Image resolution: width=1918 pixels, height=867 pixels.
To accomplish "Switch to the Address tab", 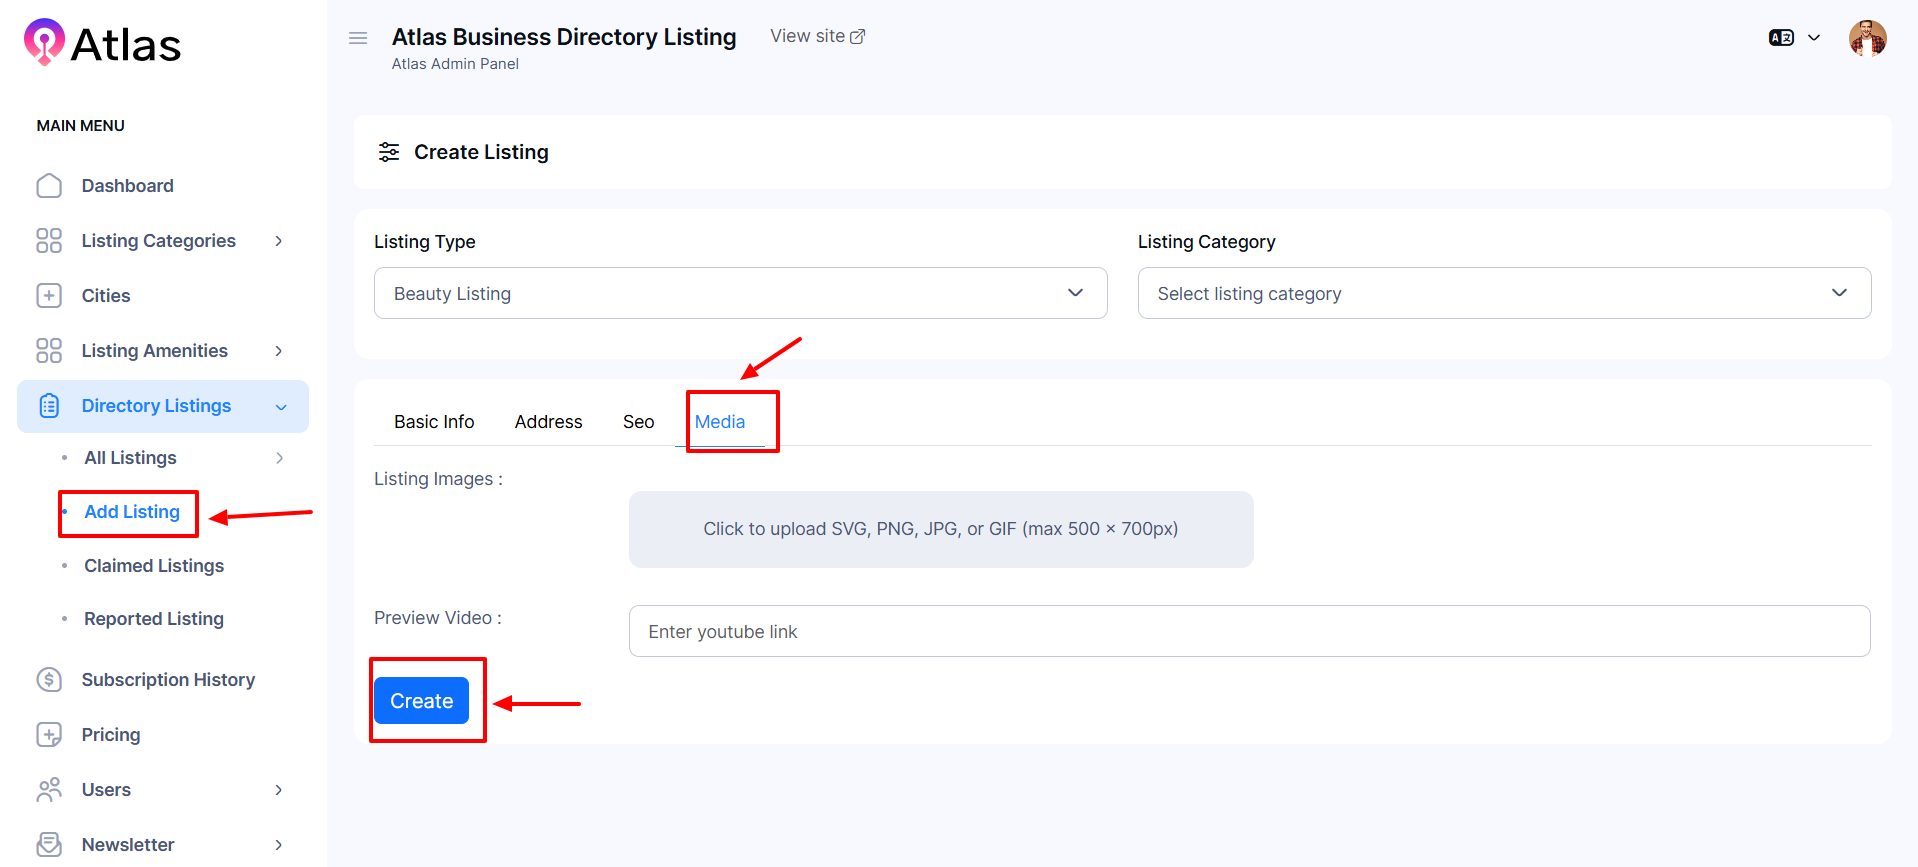I will tap(548, 422).
